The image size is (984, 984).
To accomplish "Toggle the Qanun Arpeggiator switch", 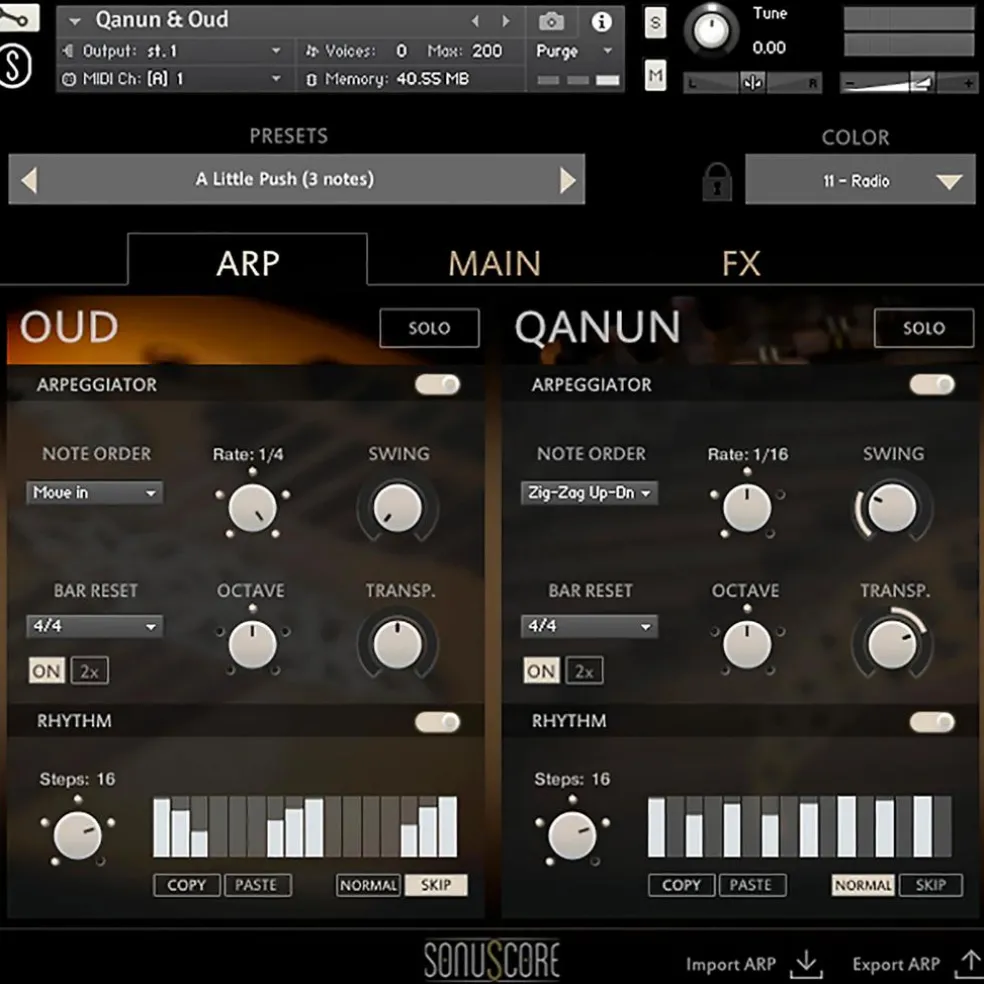I will (932, 385).
